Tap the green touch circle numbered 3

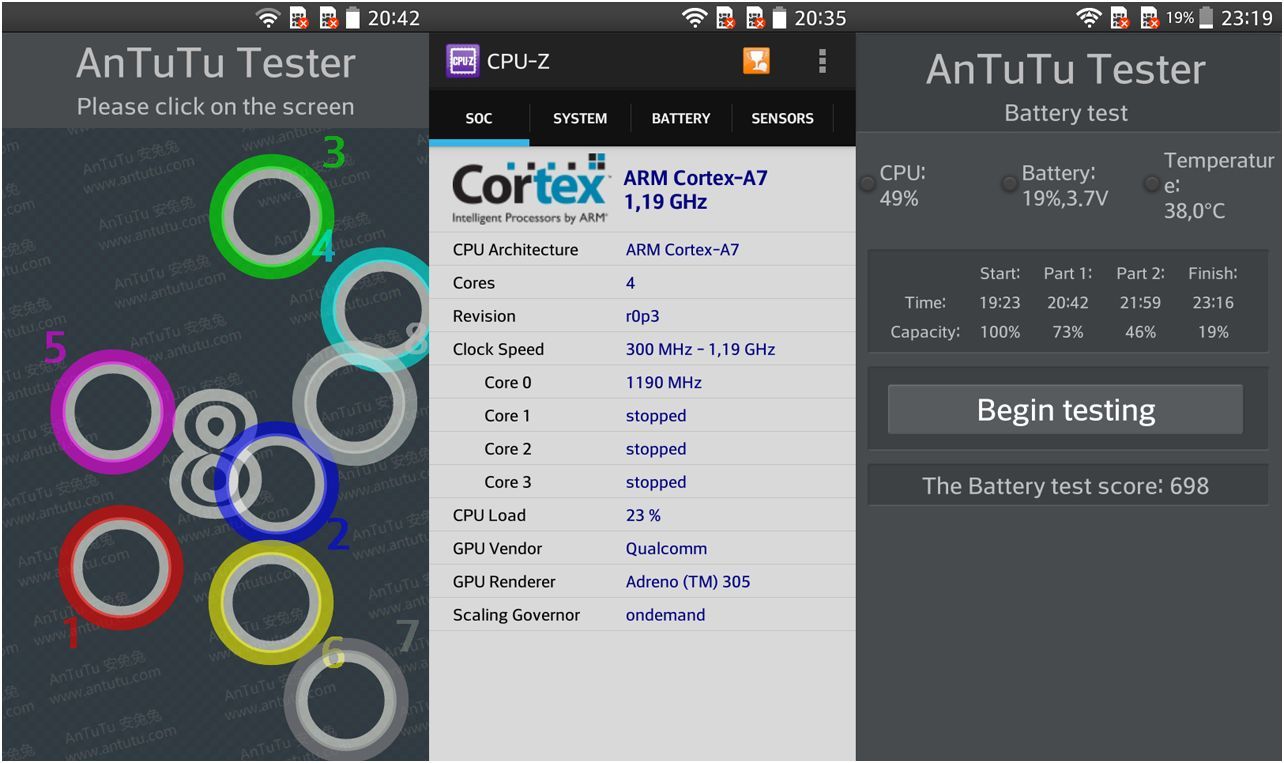[x=271, y=215]
